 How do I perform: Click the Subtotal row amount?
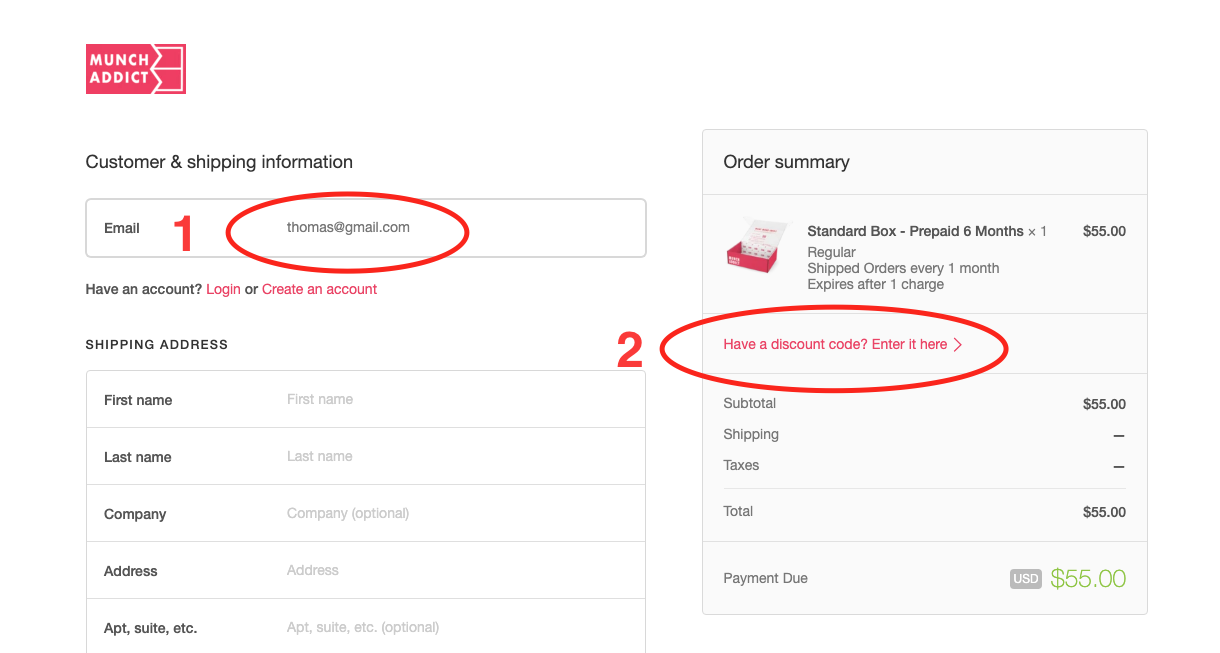tap(1104, 404)
